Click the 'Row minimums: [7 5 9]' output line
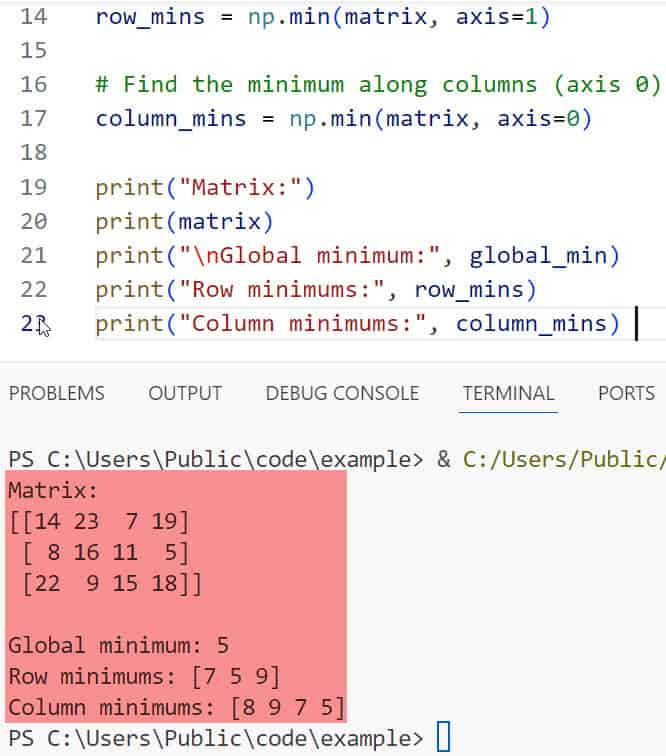Screen dimensions: 666x756 [x=143, y=677]
